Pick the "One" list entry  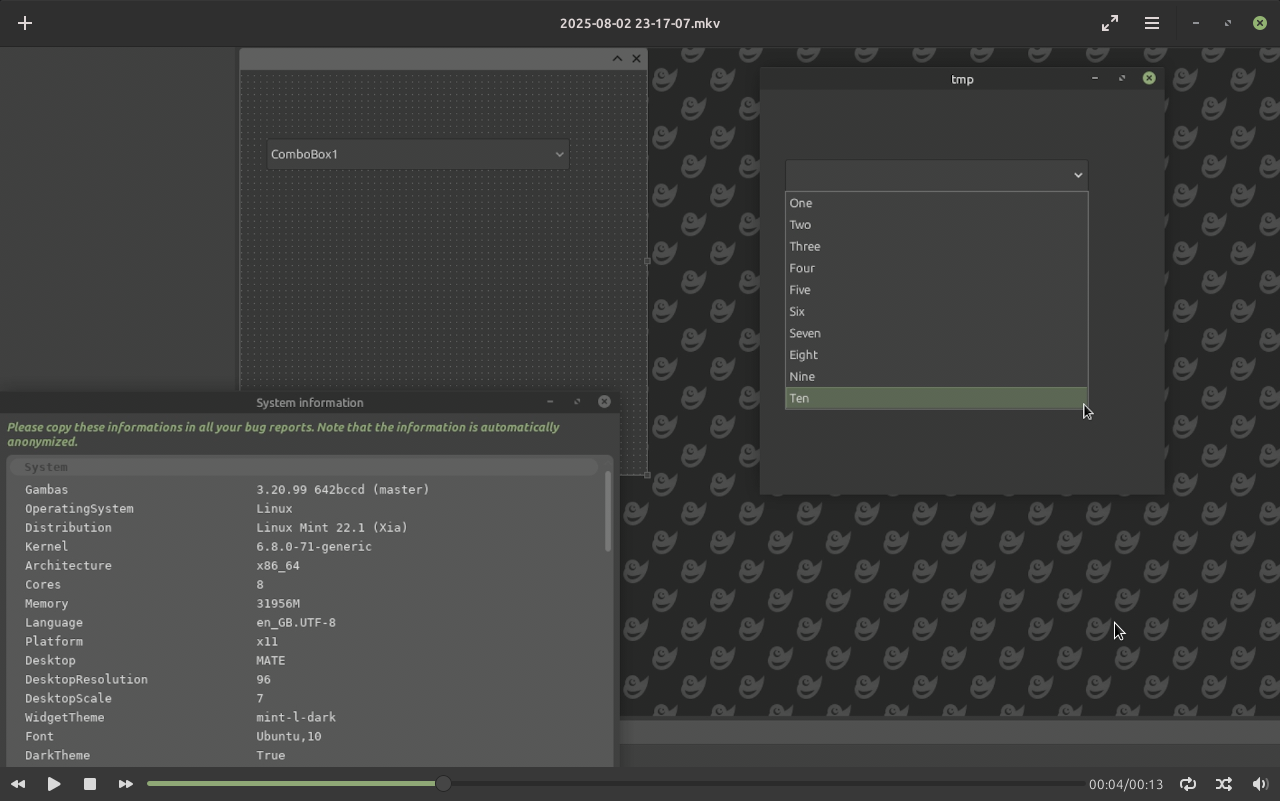[x=935, y=203]
